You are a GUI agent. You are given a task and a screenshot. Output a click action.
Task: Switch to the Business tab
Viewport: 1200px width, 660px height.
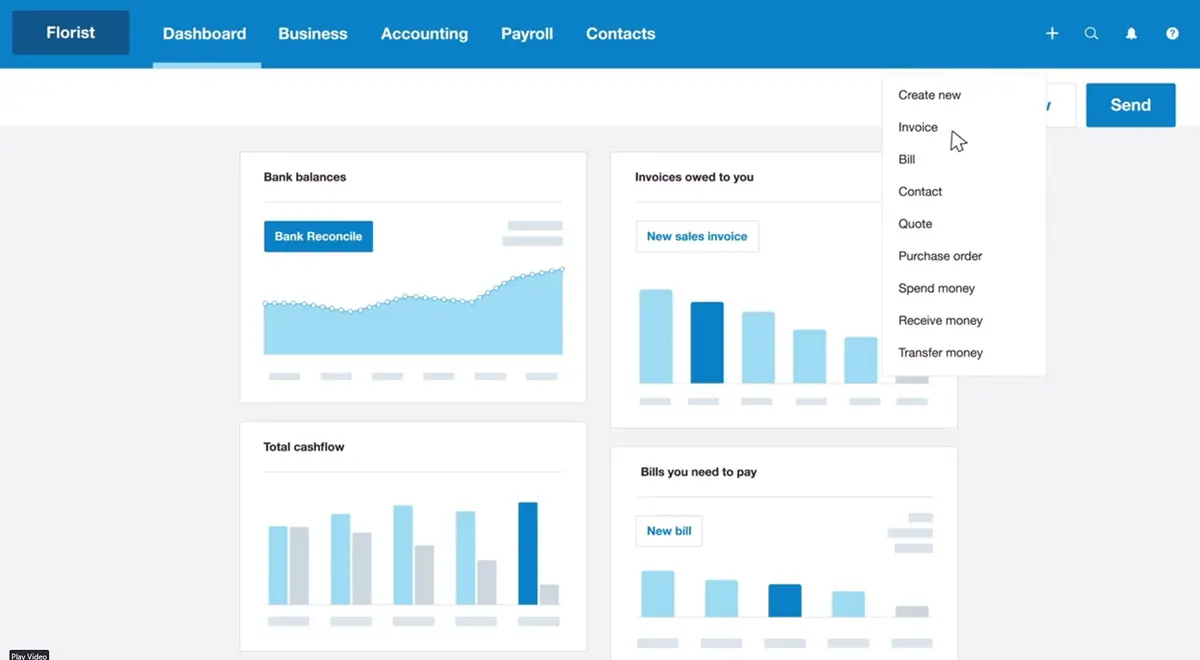[x=312, y=33]
